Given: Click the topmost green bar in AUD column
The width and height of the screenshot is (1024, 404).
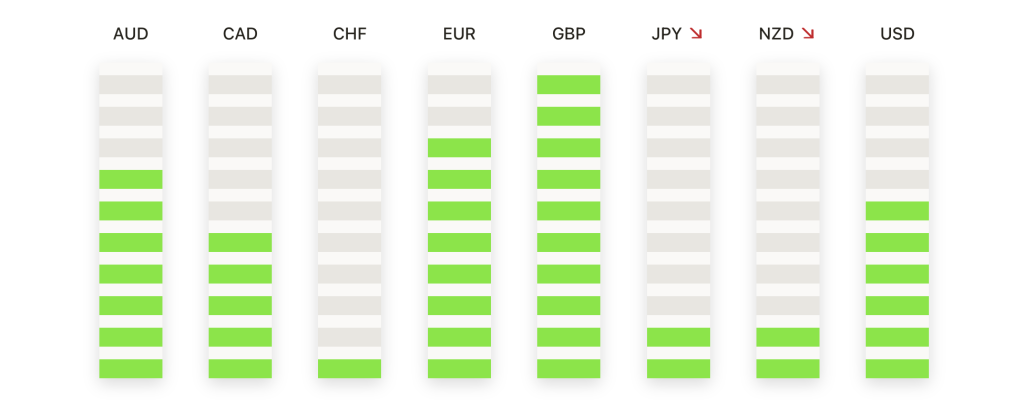Looking at the screenshot, I should click(131, 179).
